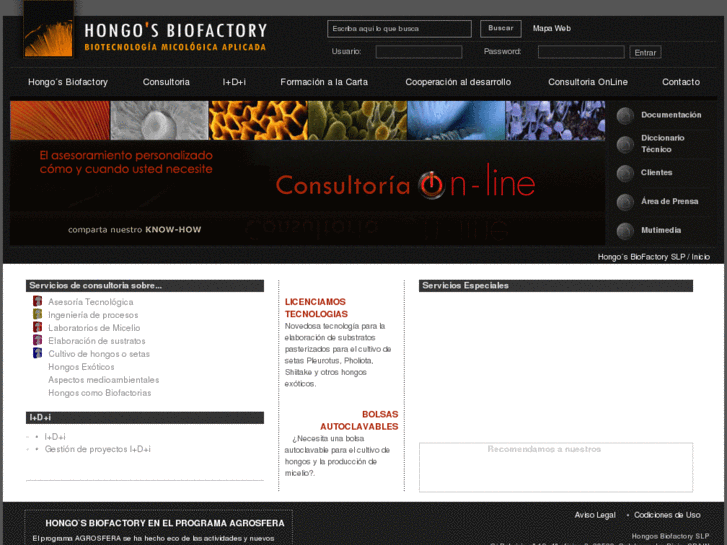The image size is (727, 545).
Task: Click the Consultoría On-line banner
Action: (x=308, y=193)
